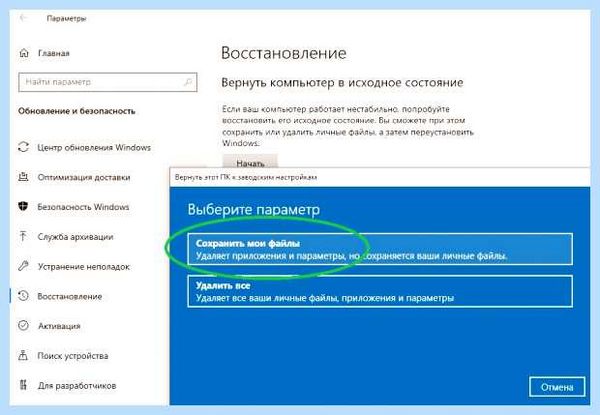
Task: Select the Восстановление history icon
Action: pyautogui.click(x=23, y=296)
